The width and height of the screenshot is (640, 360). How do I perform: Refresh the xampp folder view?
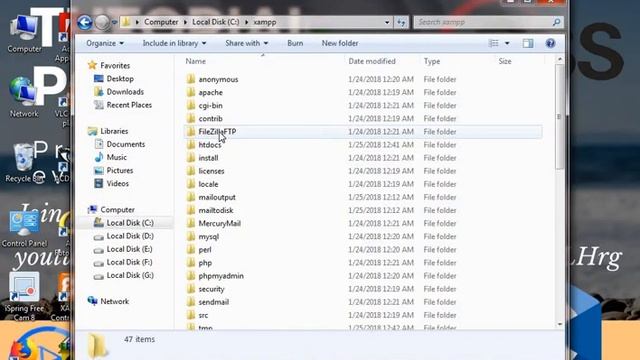tap(401, 22)
